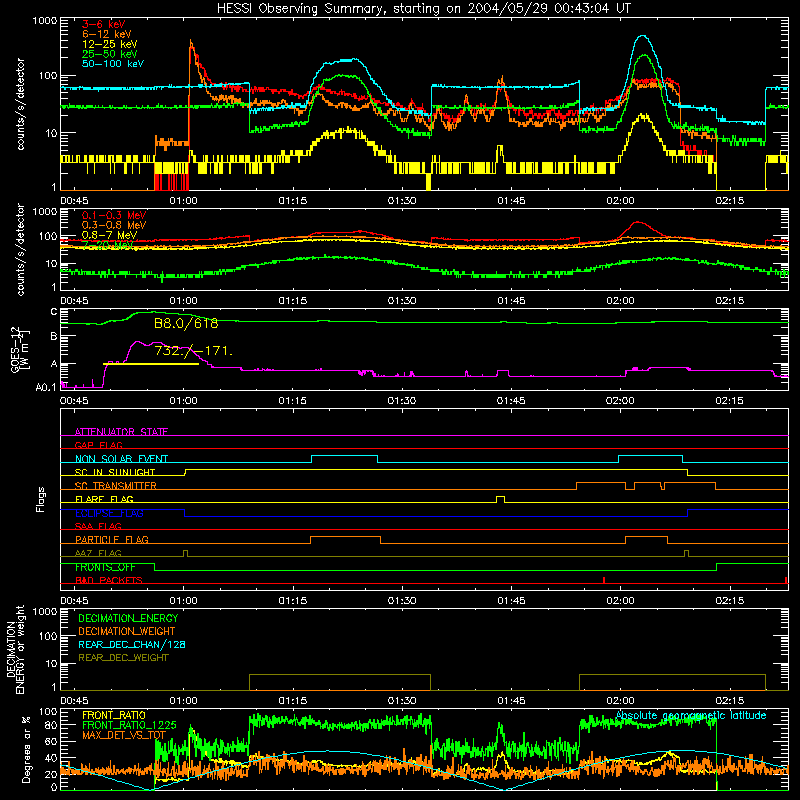Select the ECLIPSE_FLAG label

109,513
